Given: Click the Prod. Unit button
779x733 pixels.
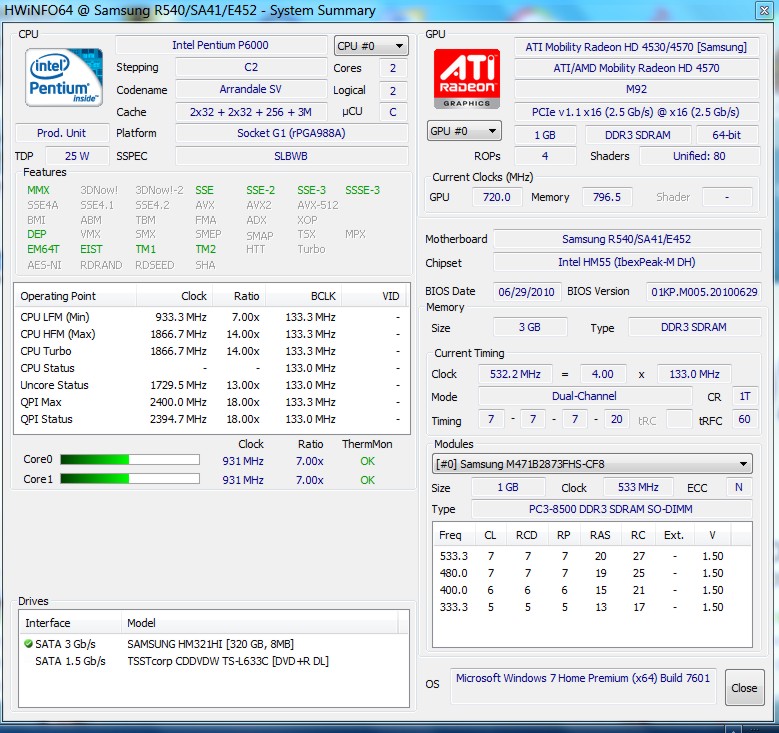Looking at the screenshot, I should click(62, 133).
